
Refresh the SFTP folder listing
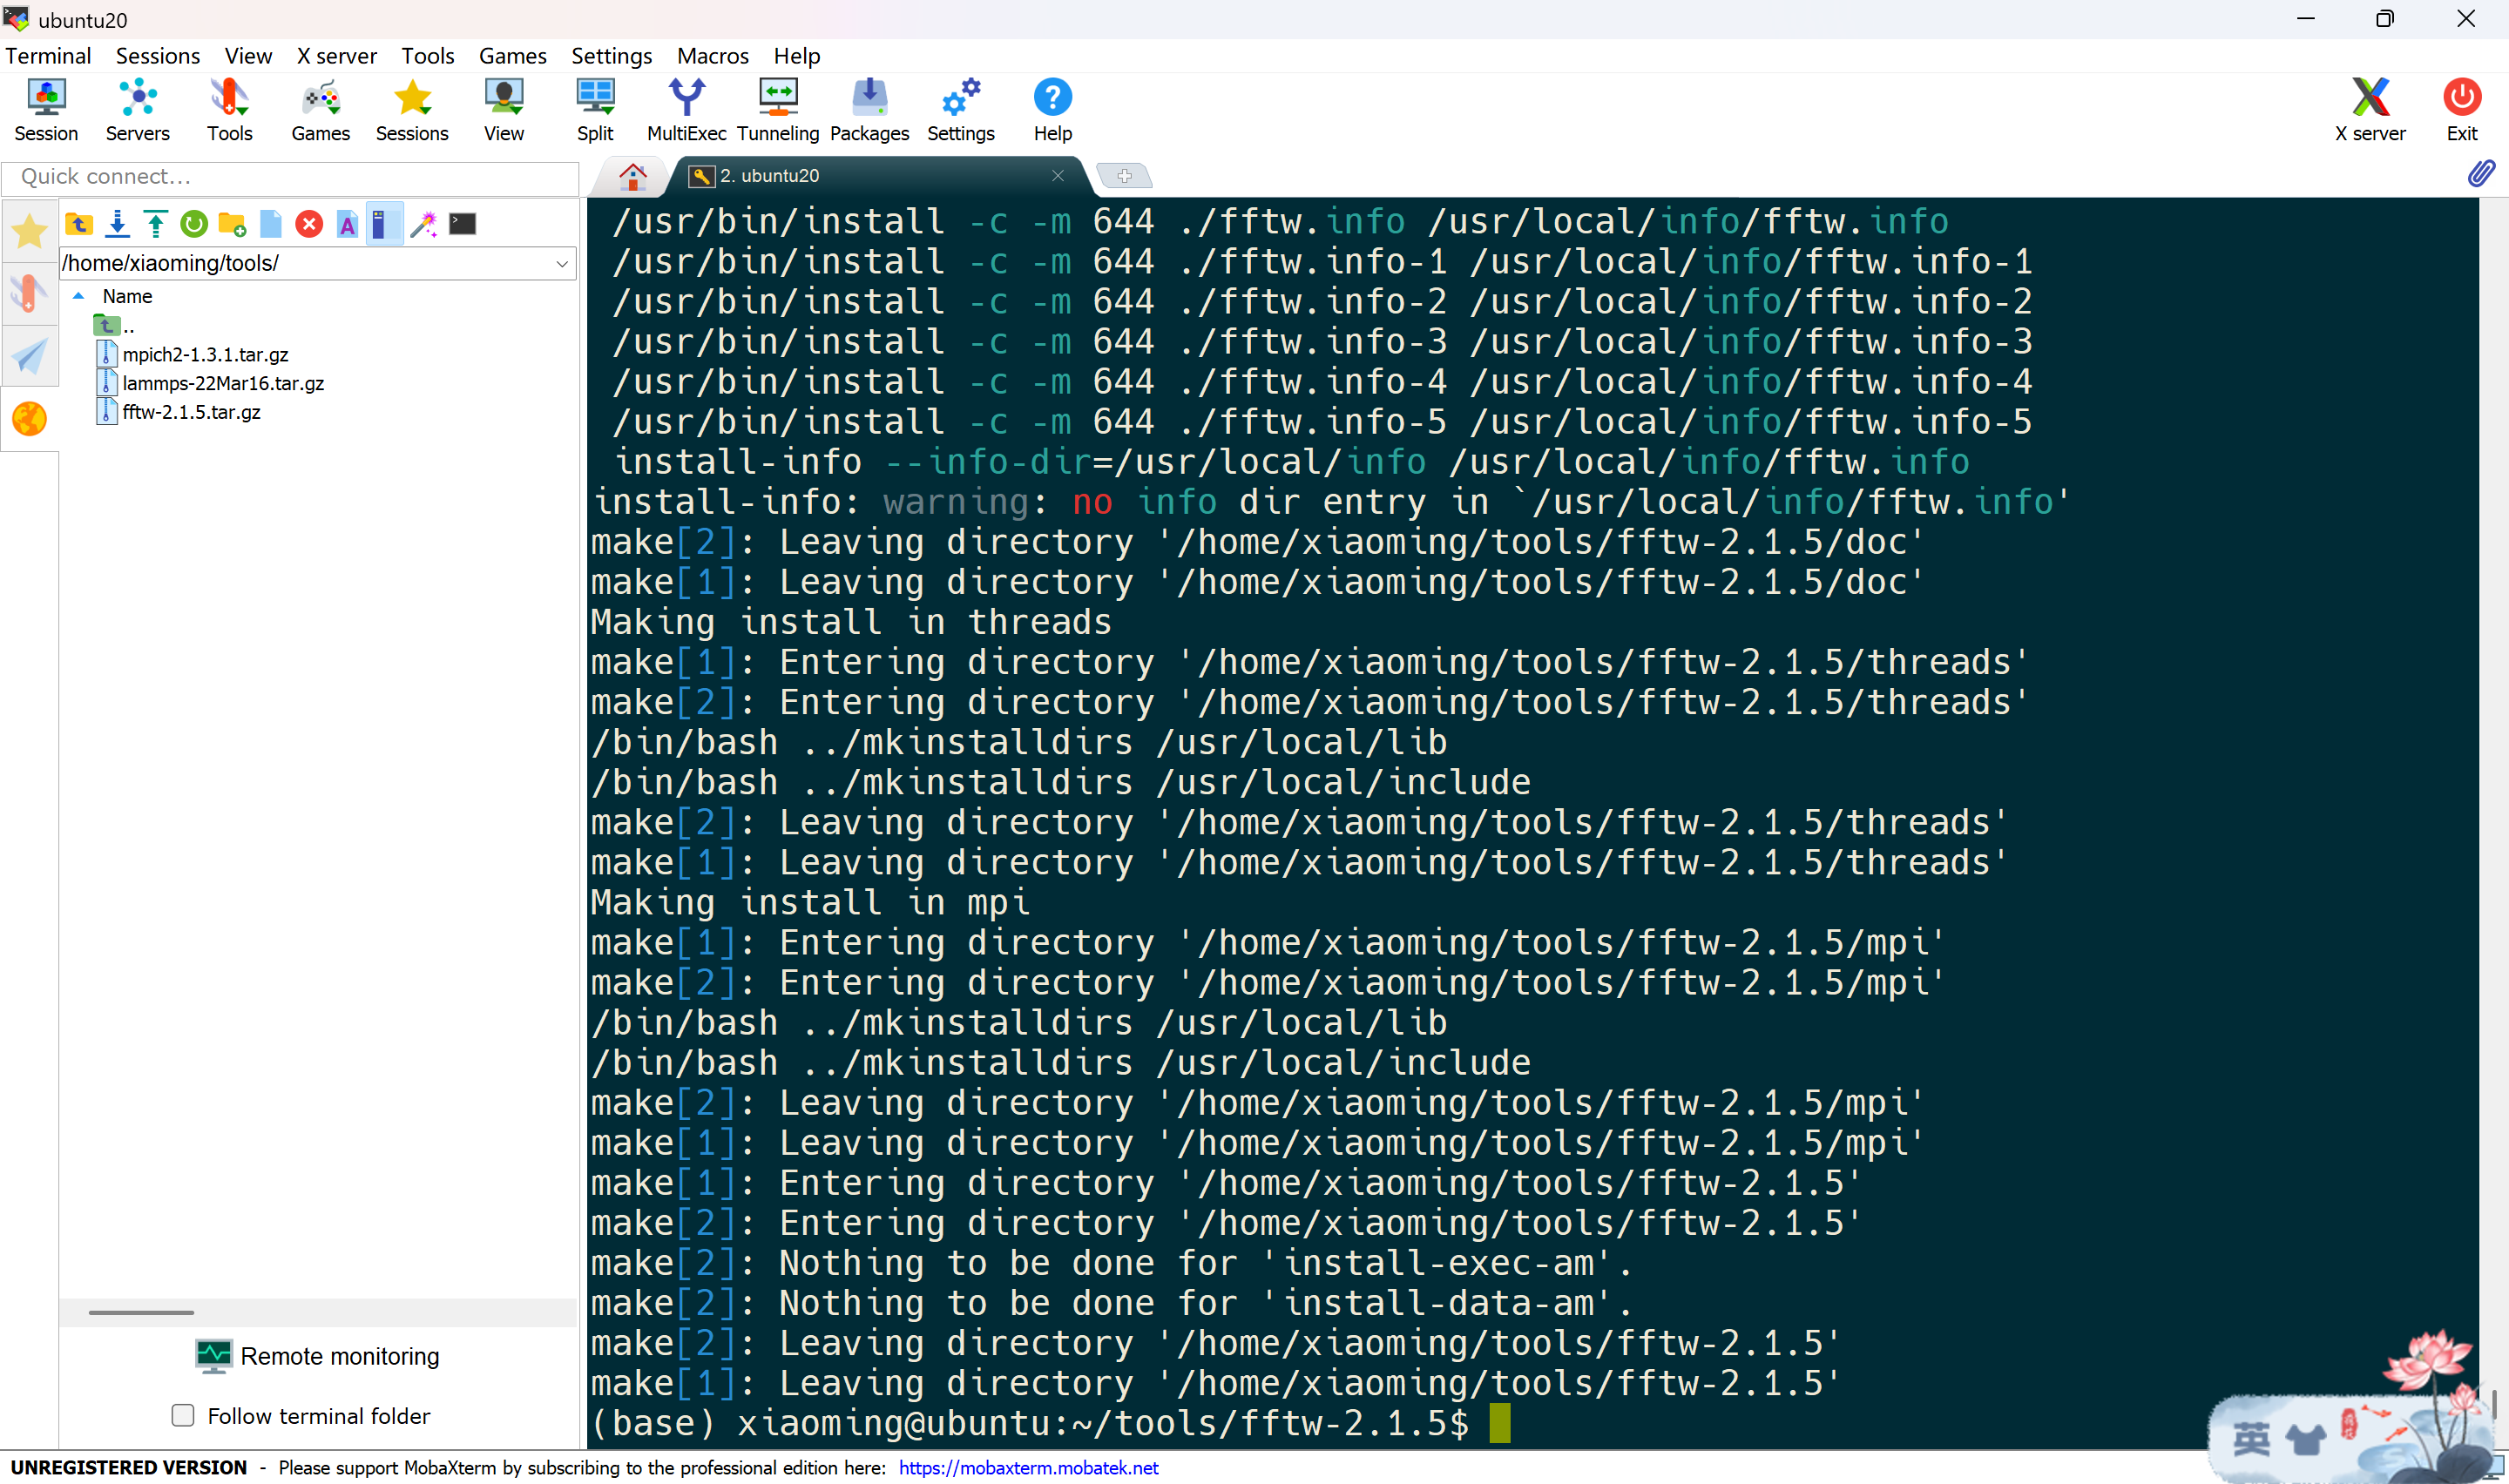coord(194,224)
